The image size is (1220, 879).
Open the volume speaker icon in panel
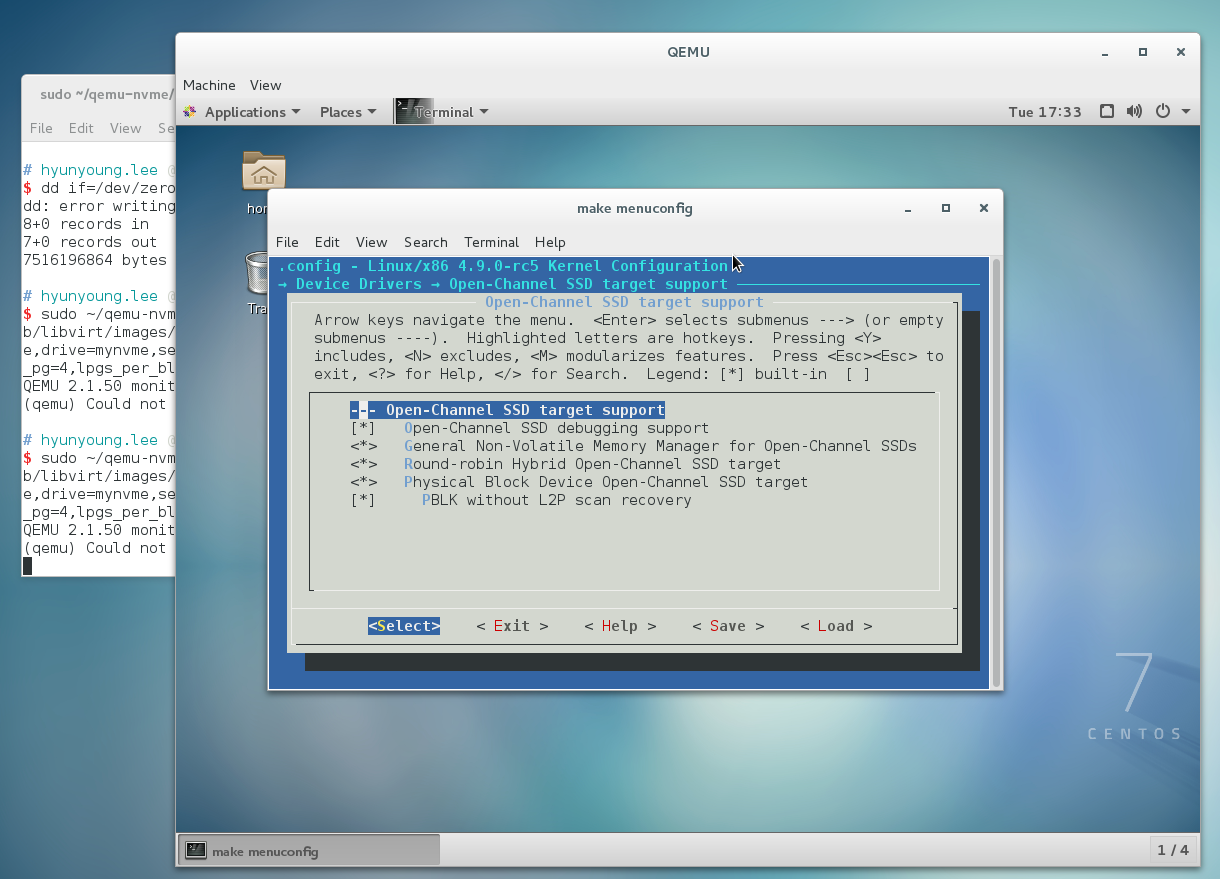coord(1134,112)
